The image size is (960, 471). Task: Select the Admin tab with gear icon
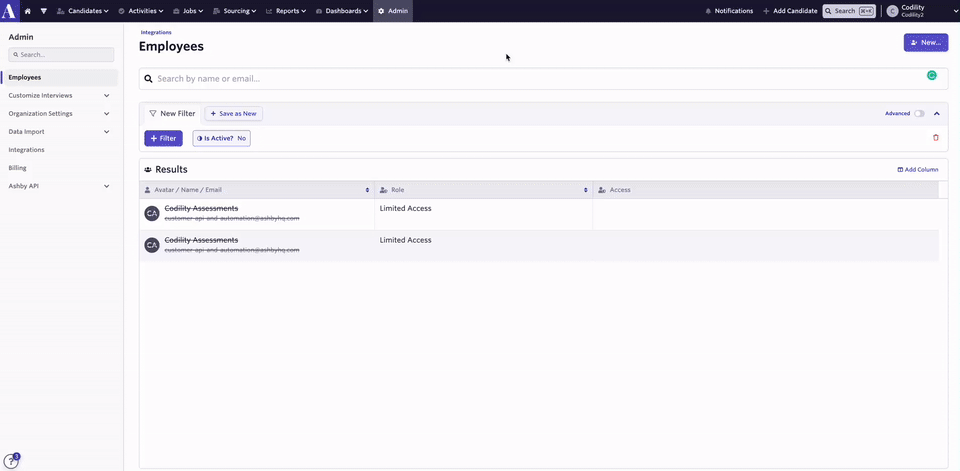(x=393, y=11)
